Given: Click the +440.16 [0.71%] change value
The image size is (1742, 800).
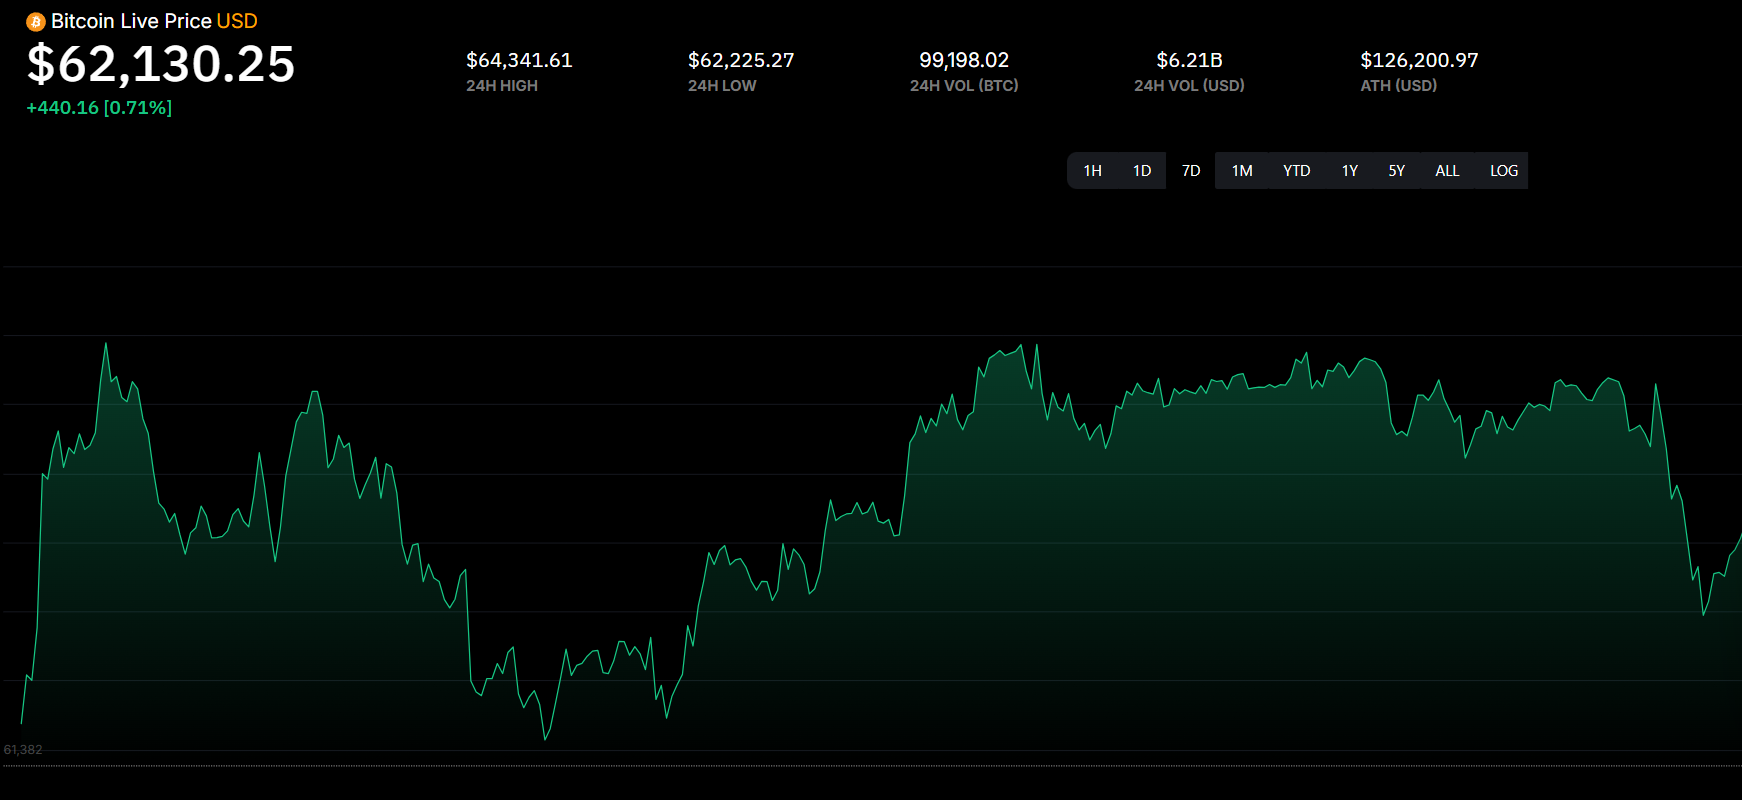Looking at the screenshot, I should [x=99, y=108].
